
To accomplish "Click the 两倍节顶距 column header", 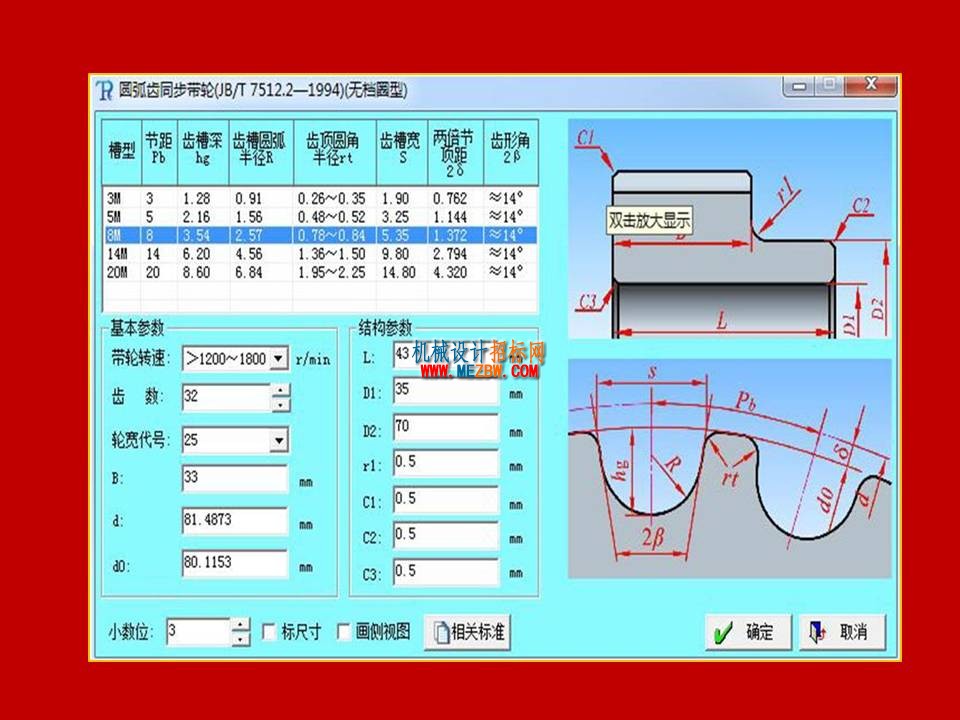I will 456,152.
